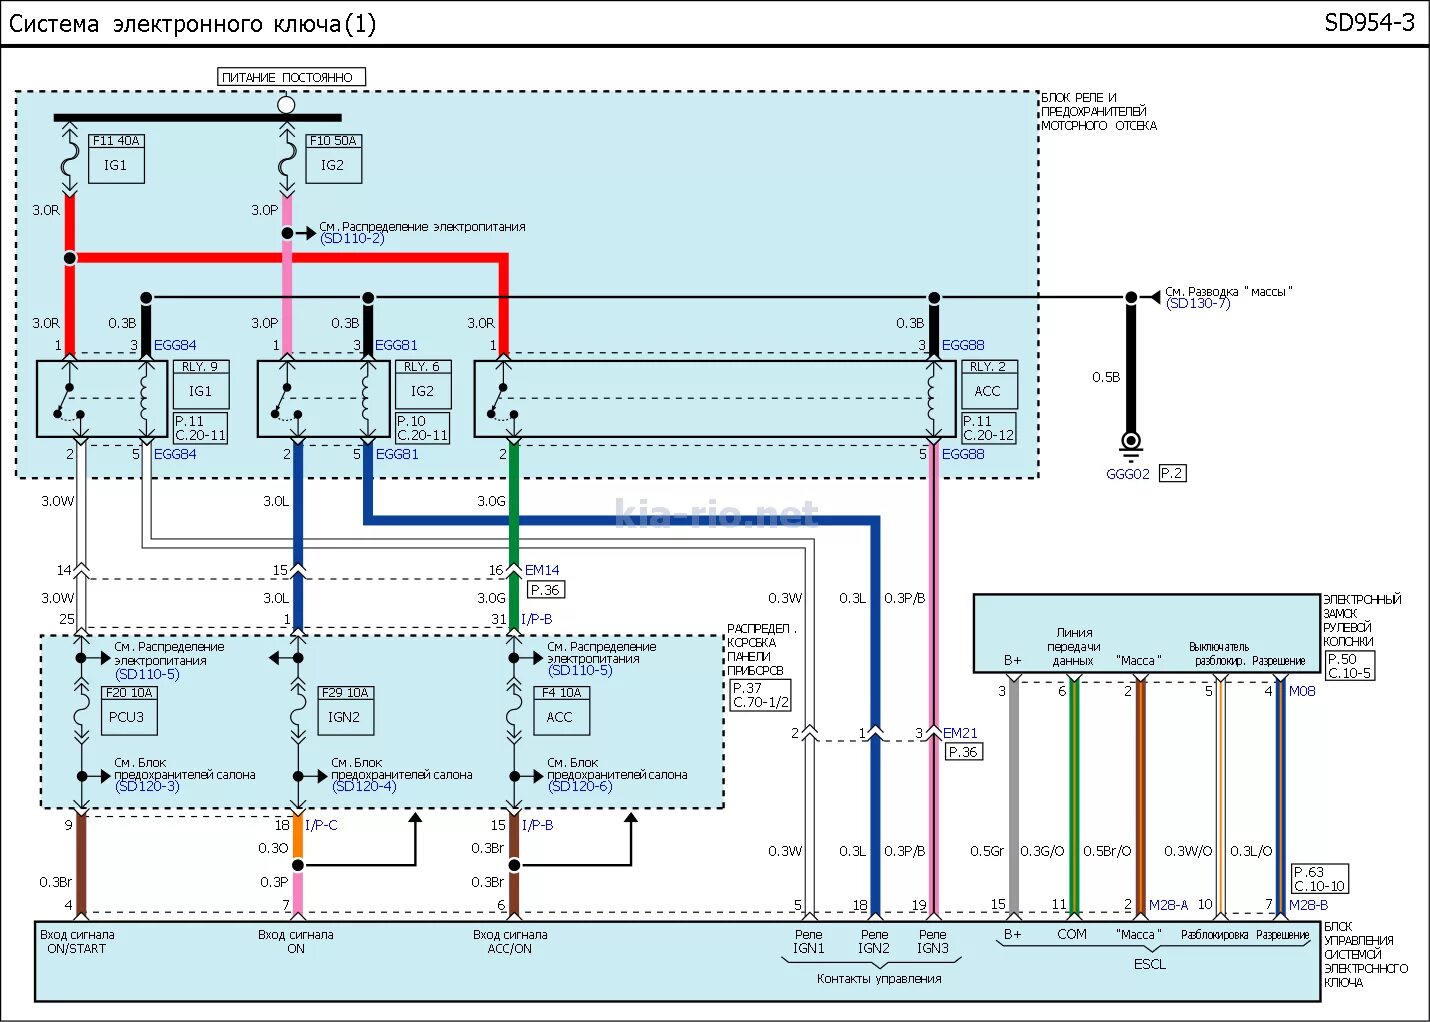Select the F10 50A IG2 fuse label
Image resolution: width=1430 pixels, height=1022 pixels.
click(333, 158)
